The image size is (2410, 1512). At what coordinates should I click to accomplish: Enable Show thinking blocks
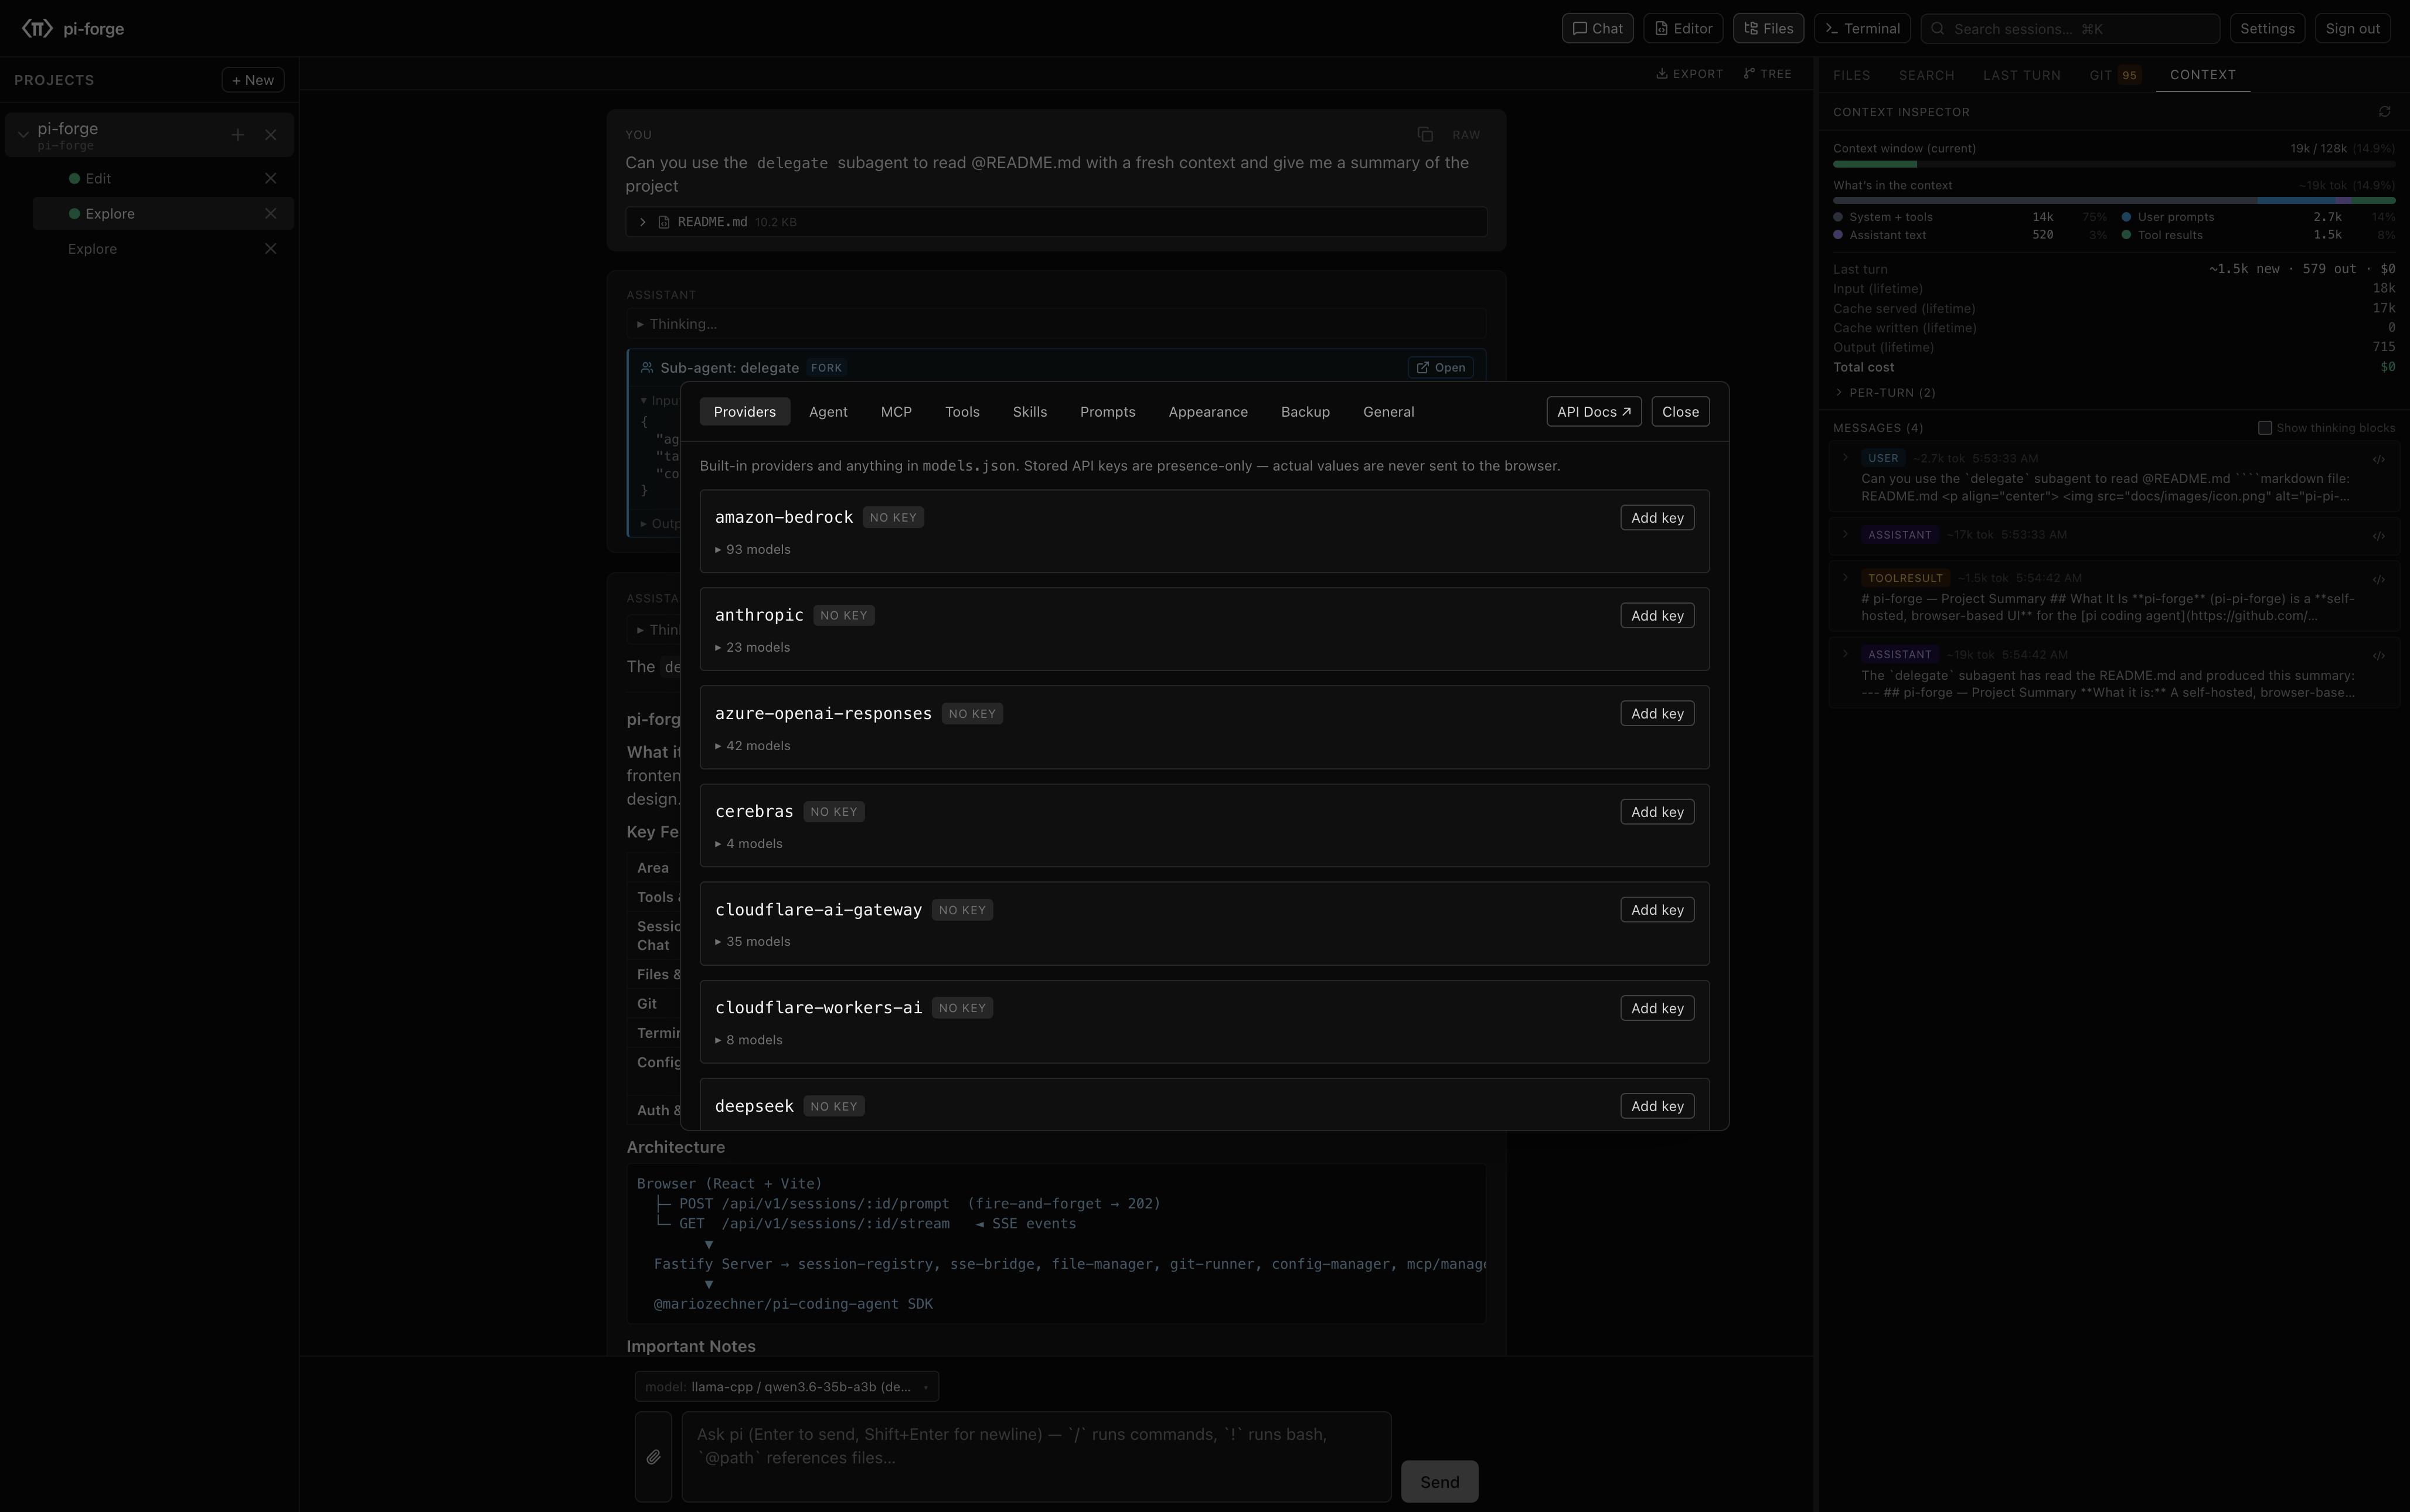(2264, 428)
